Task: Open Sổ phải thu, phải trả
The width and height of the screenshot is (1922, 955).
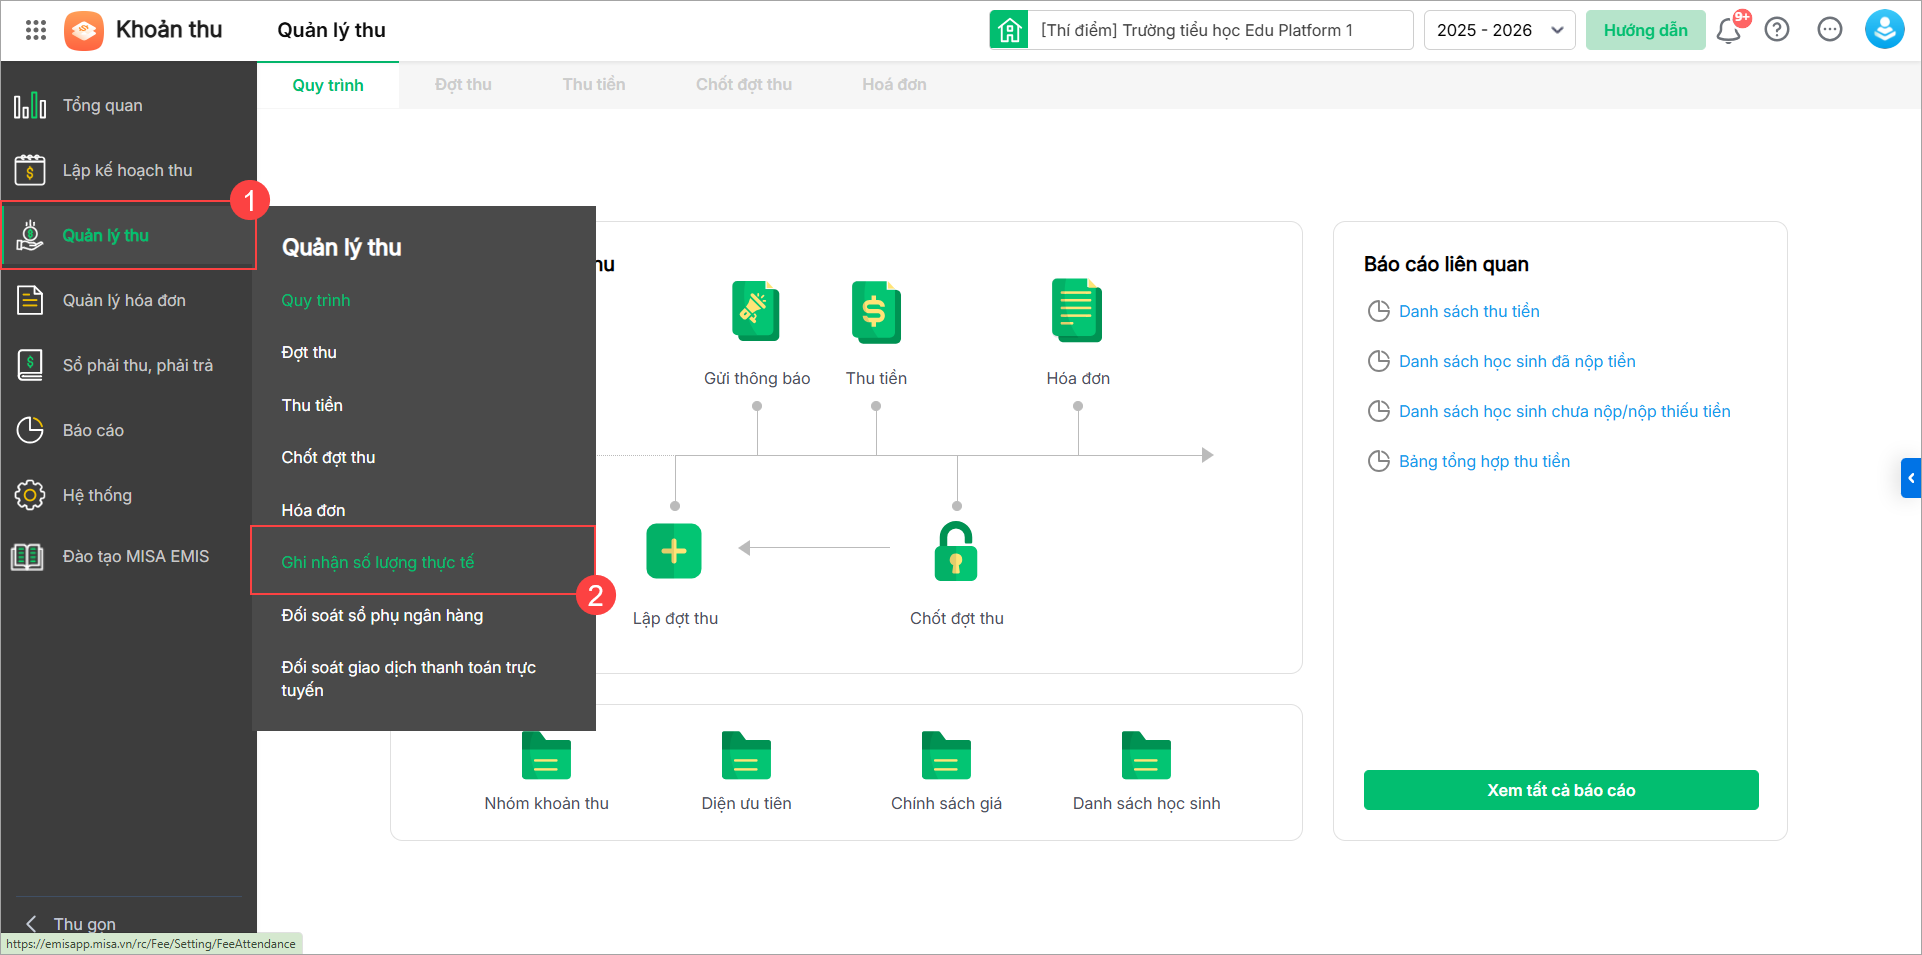Action: coord(129,365)
